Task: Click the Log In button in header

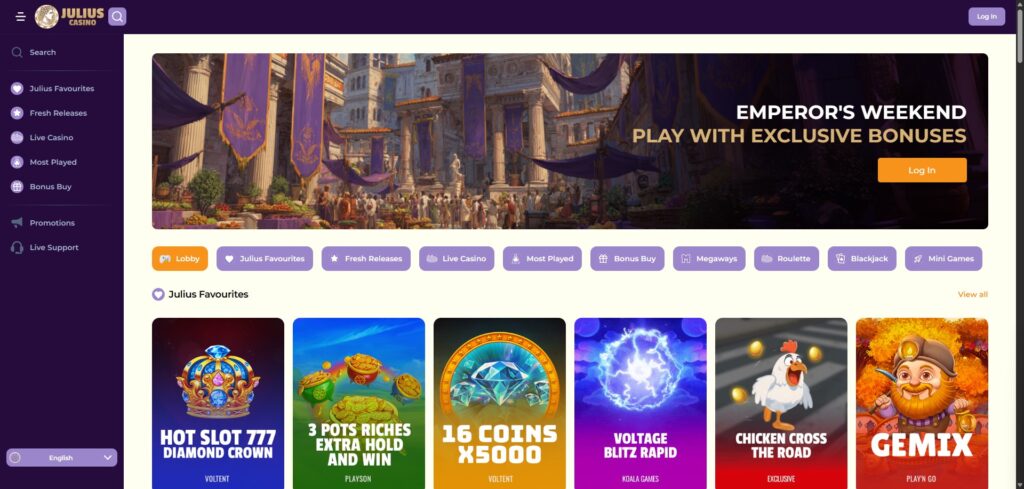Action: (986, 16)
